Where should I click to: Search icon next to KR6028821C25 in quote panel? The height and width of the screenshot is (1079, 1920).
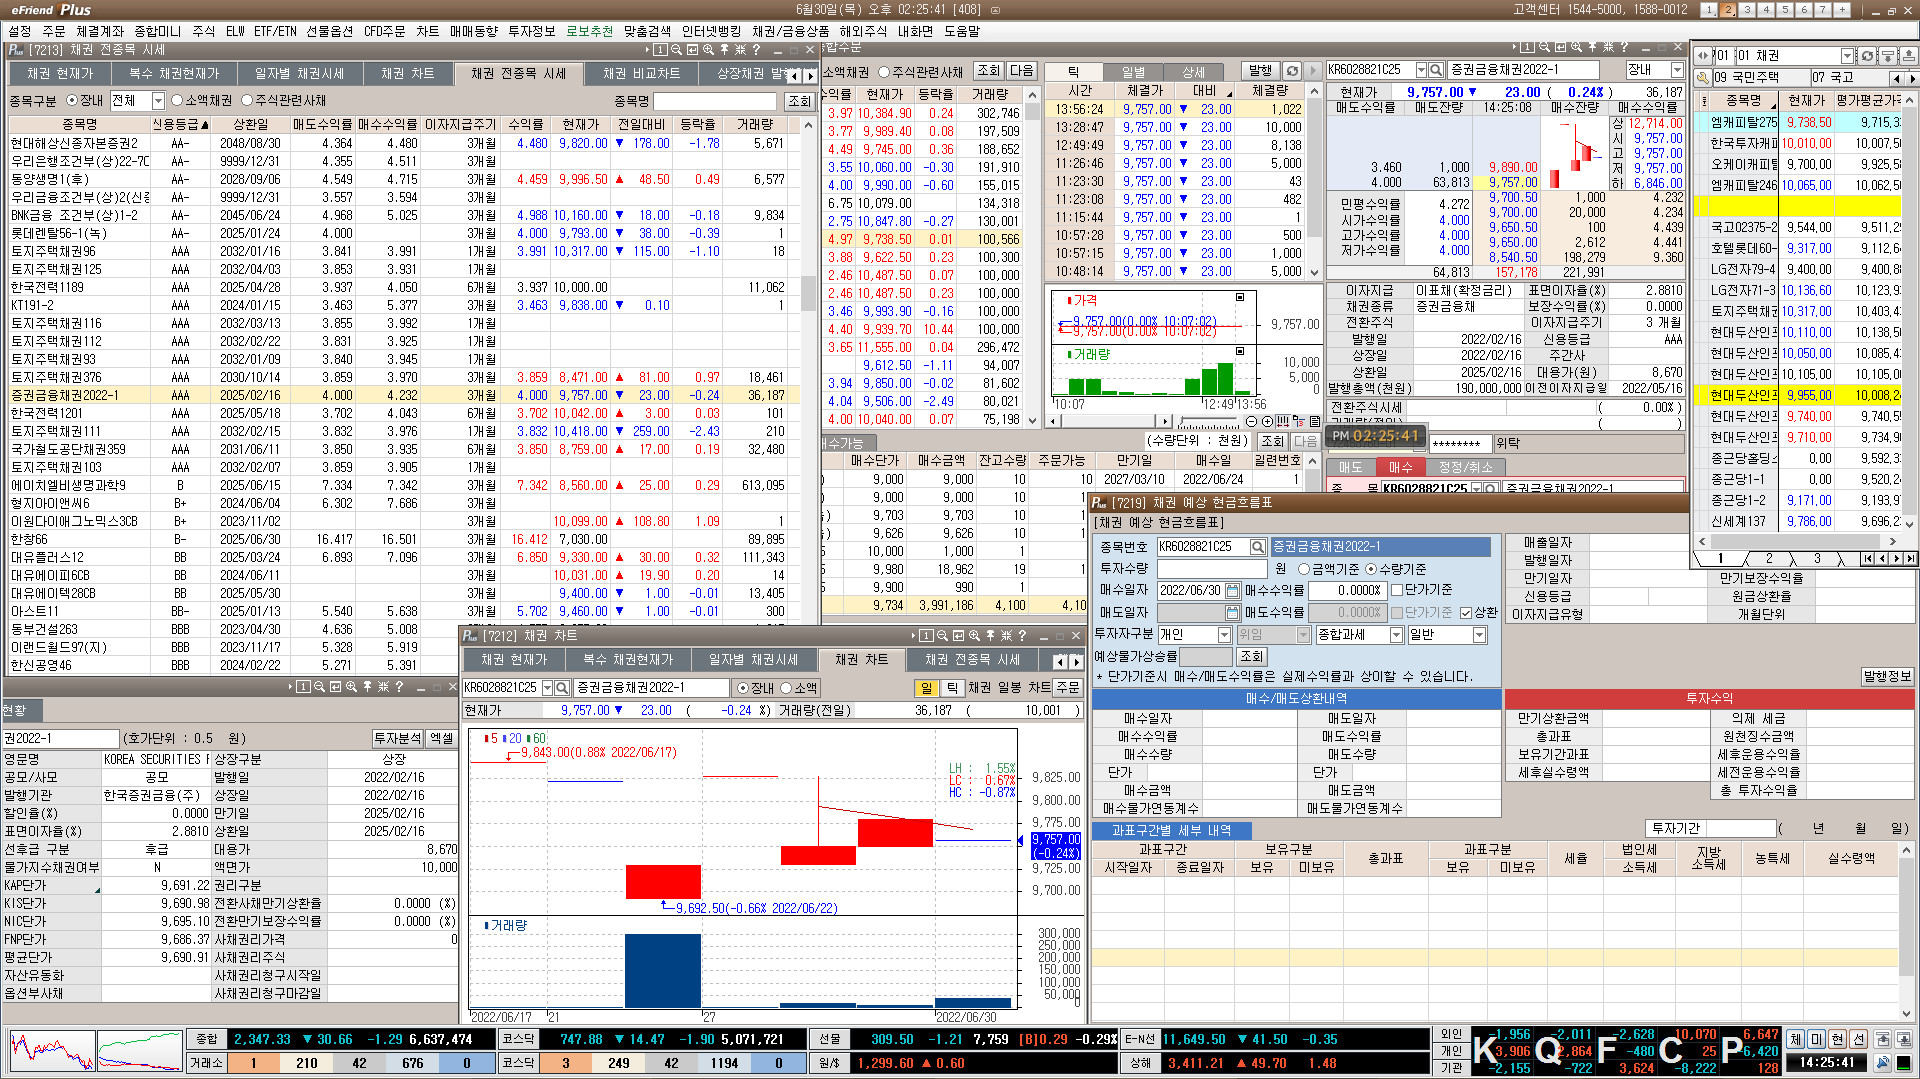point(1436,70)
